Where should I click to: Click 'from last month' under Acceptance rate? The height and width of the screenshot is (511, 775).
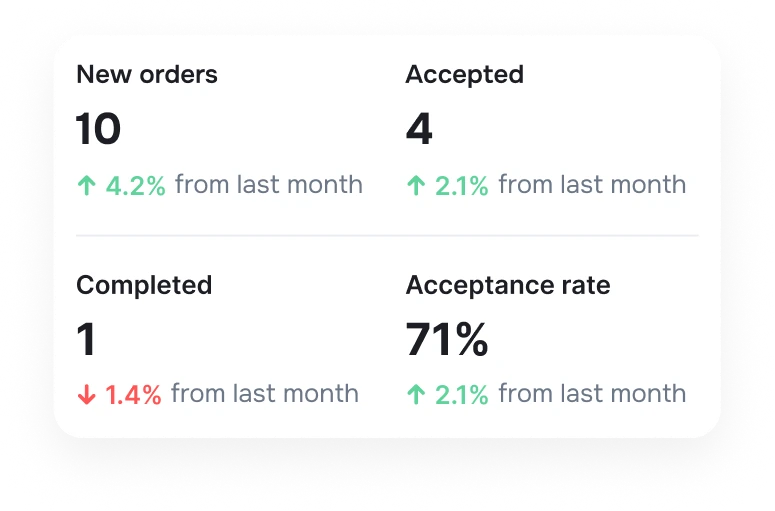(x=592, y=393)
